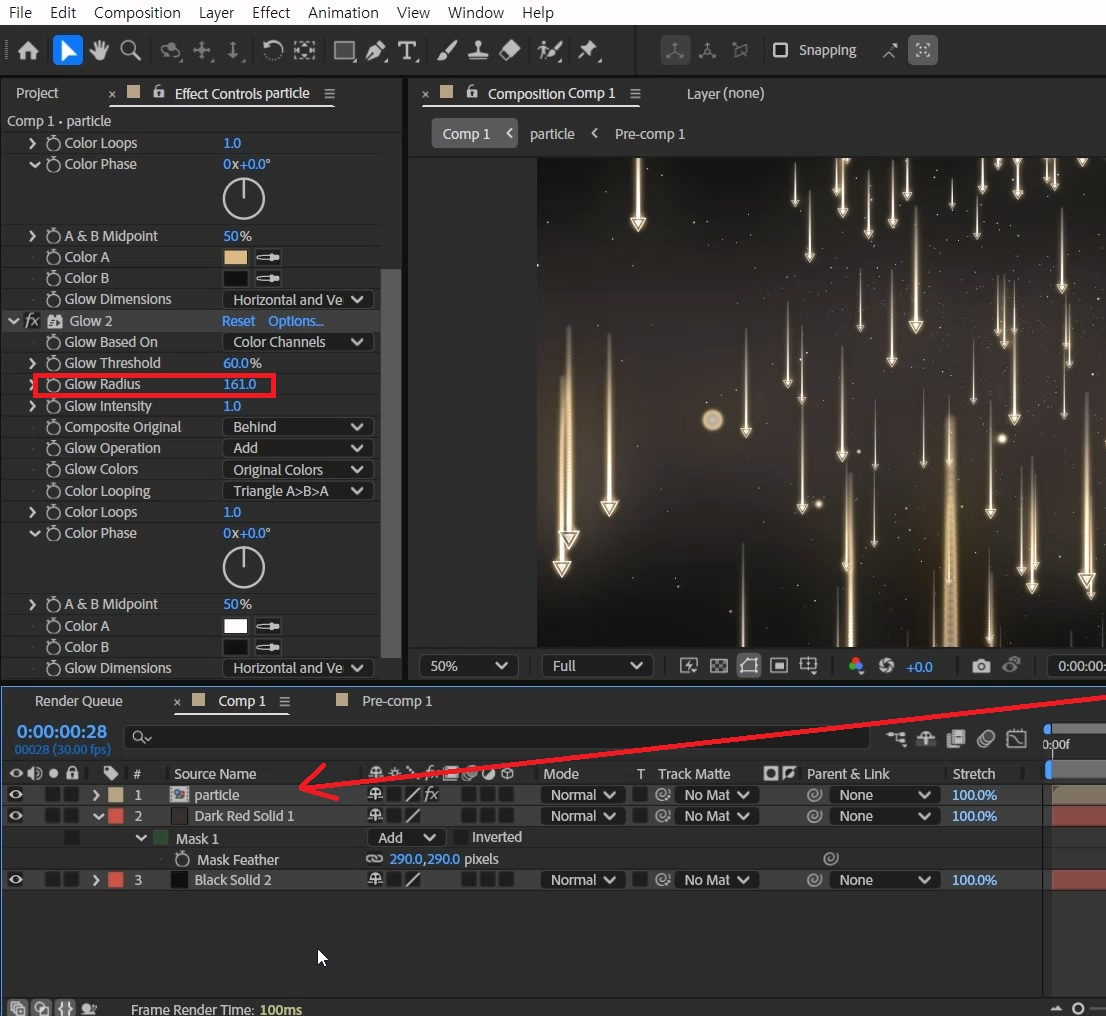Open the Effect menu

(271, 13)
